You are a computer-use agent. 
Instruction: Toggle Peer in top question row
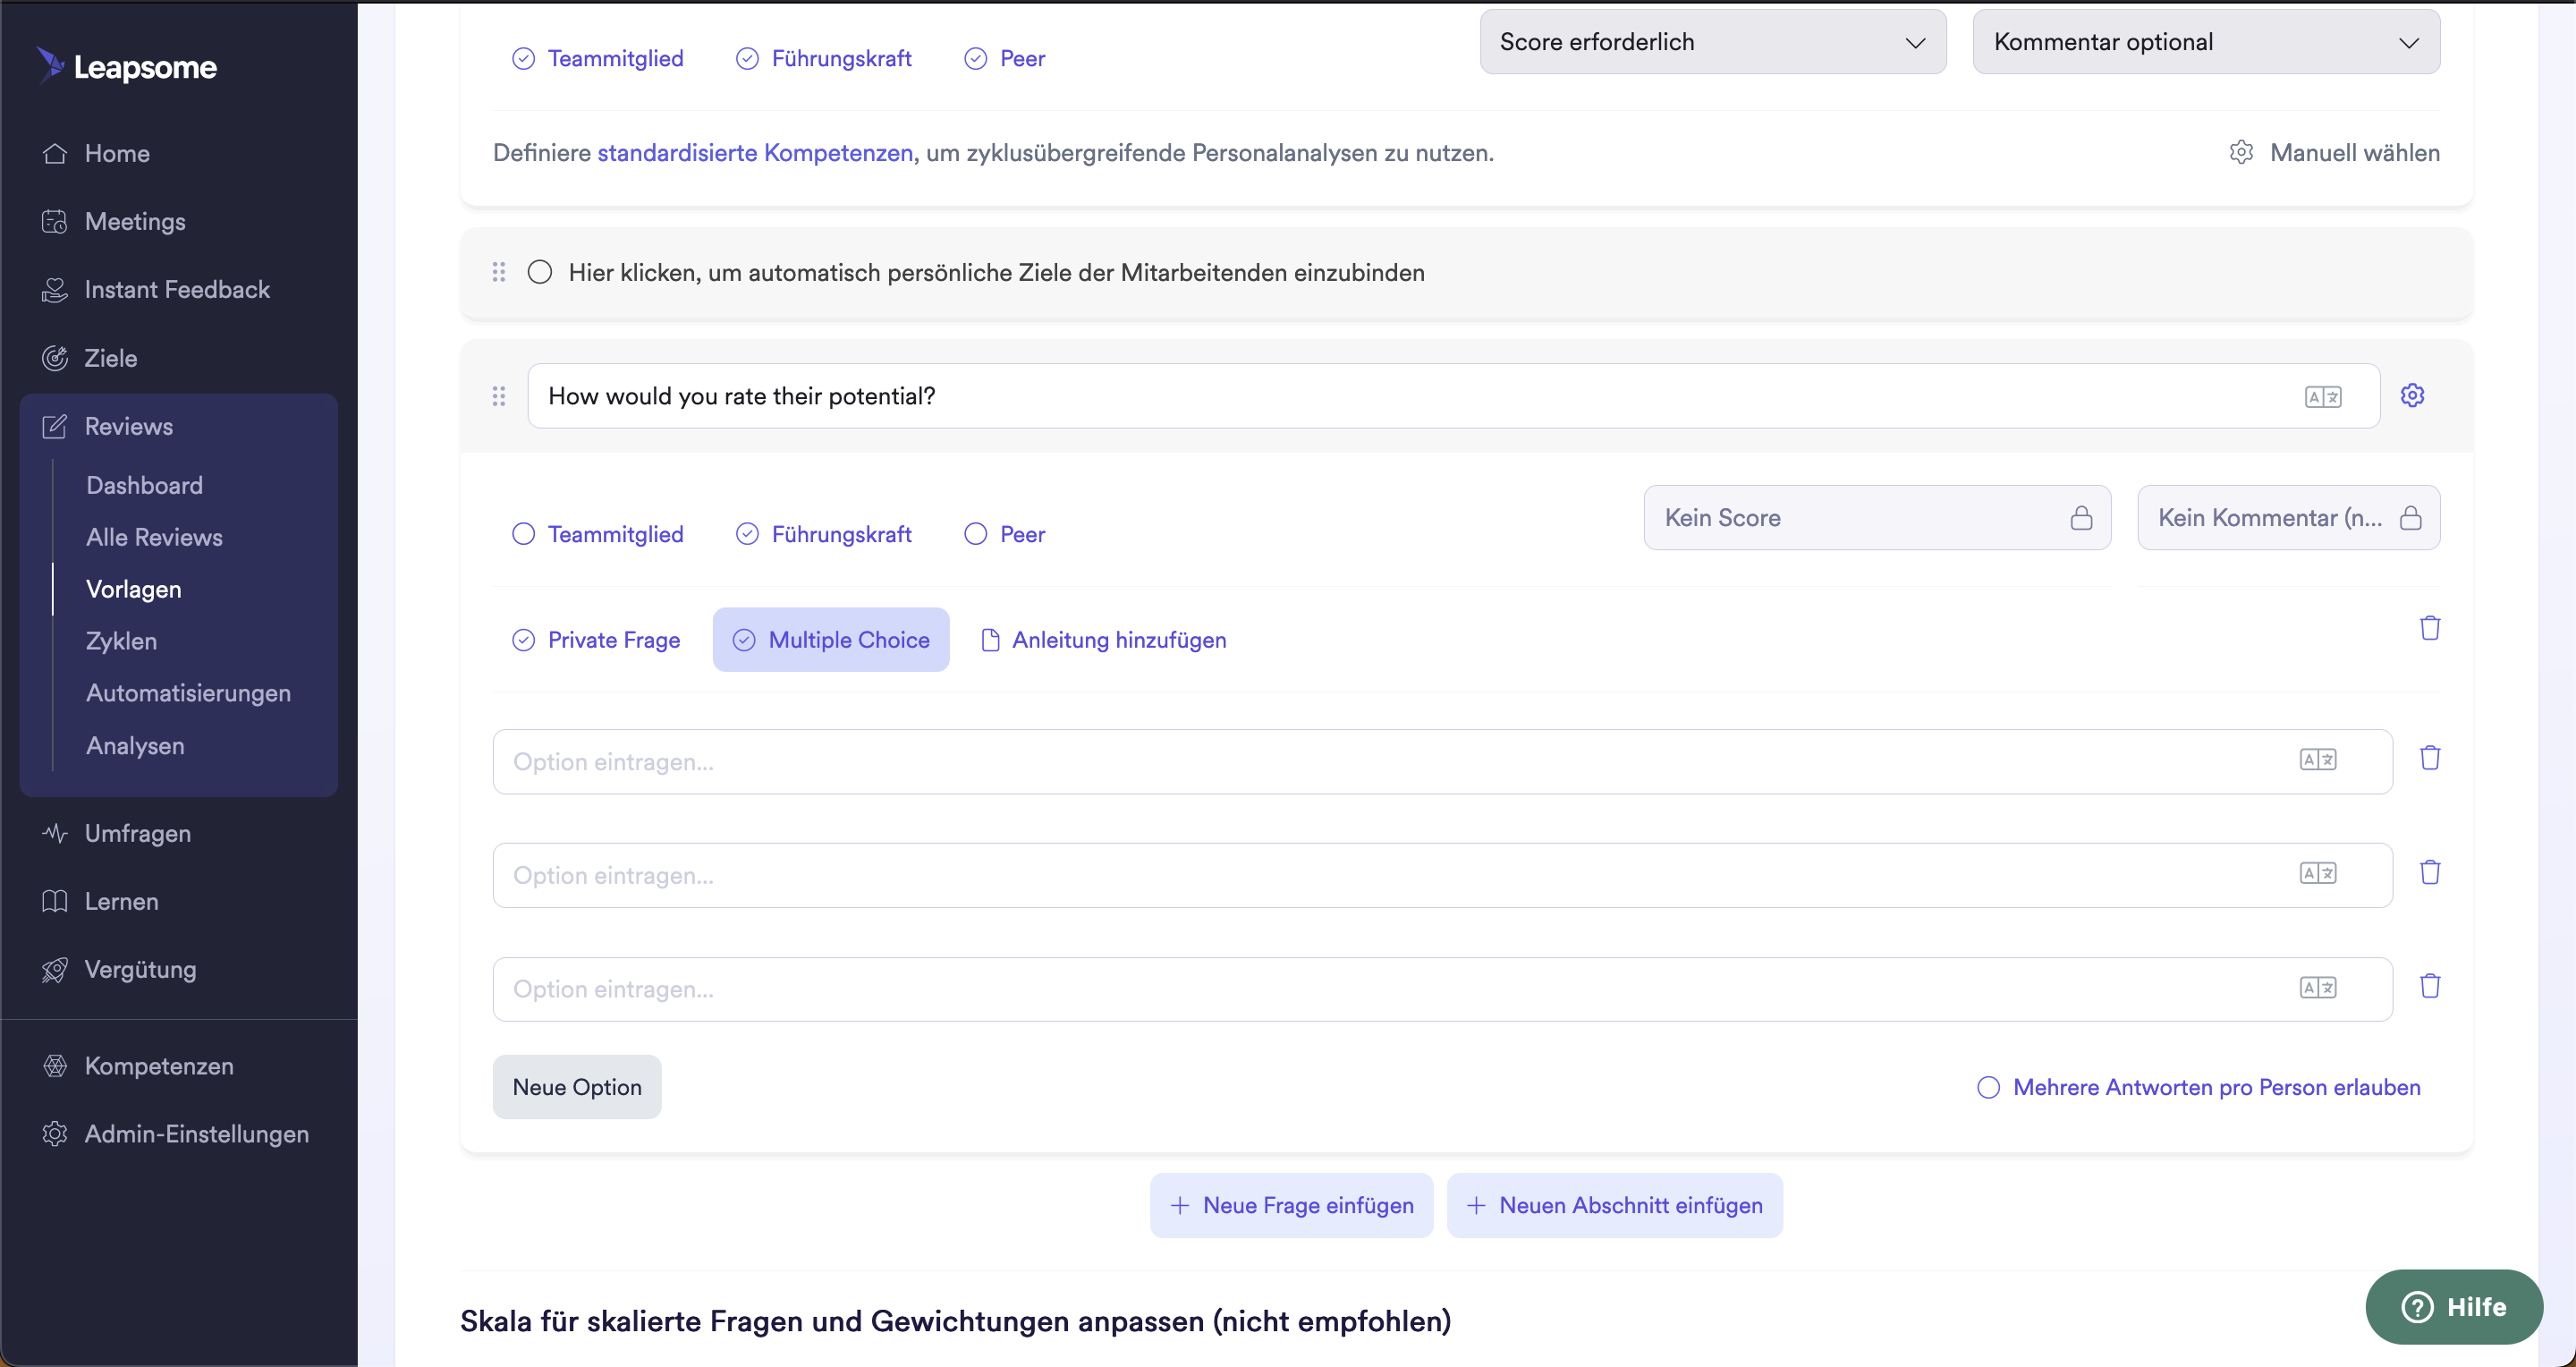(x=1004, y=58)
